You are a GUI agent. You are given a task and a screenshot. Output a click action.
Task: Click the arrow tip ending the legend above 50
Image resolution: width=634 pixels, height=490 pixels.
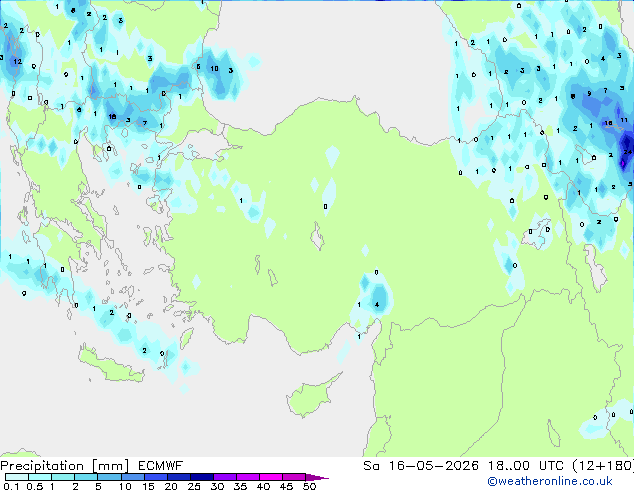click(318, 478)
